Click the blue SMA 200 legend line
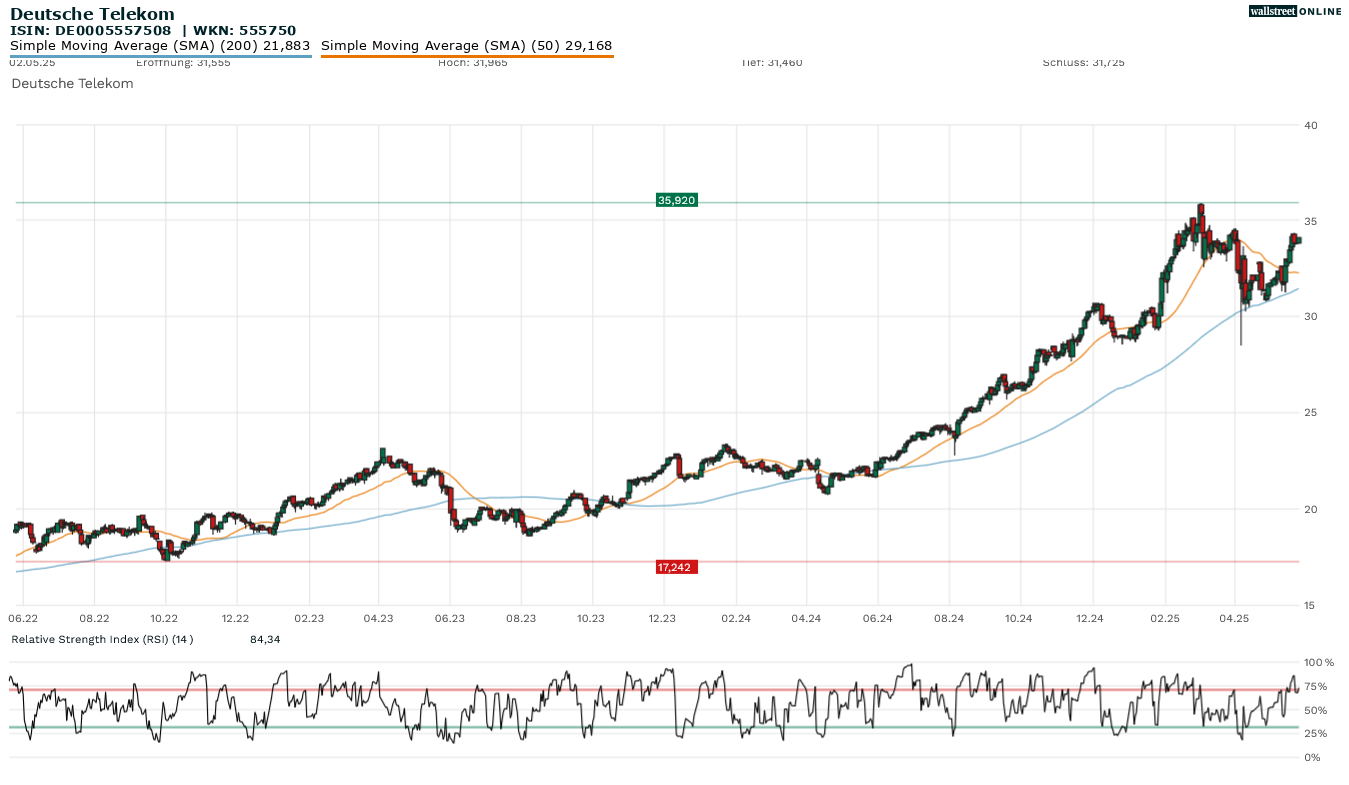1349x785 pixels. 160,56
